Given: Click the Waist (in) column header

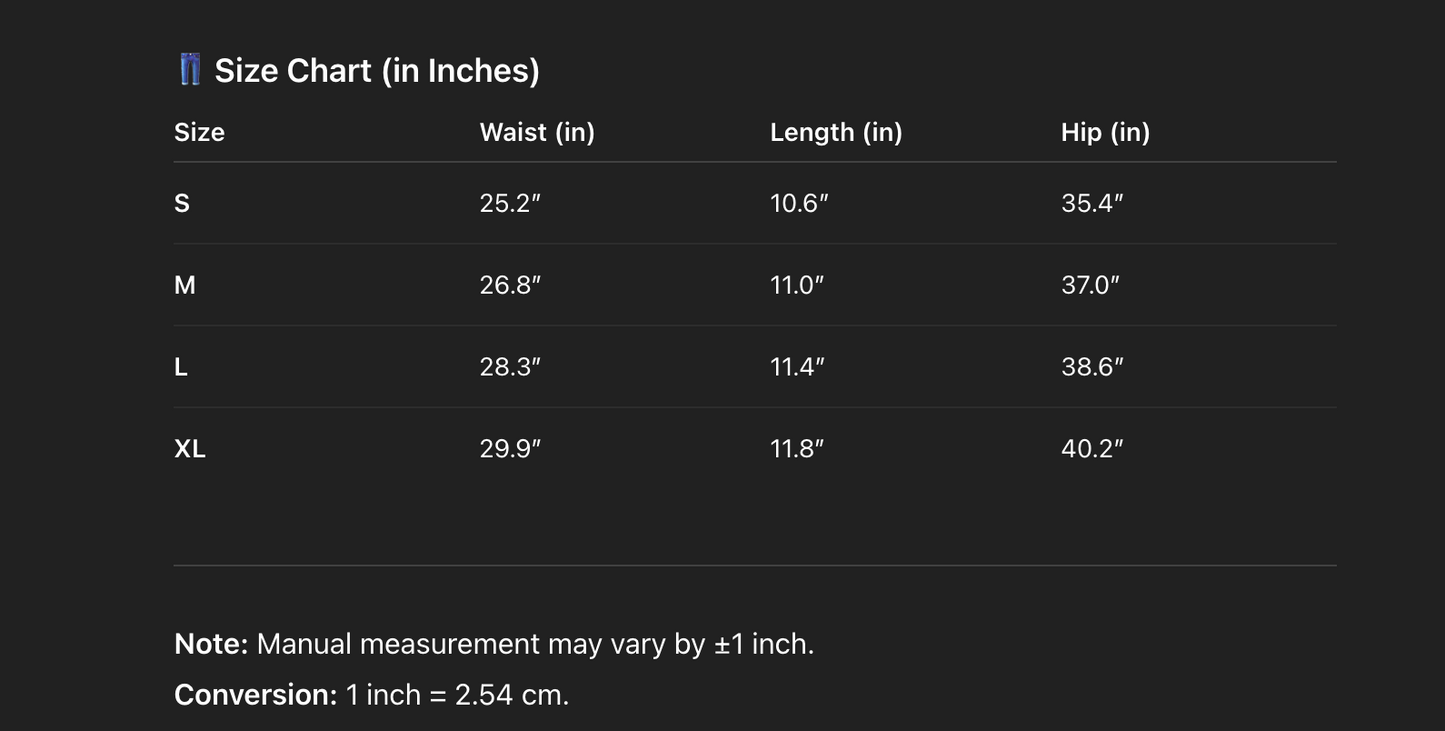Looking at the screenshot, I should click(x=537, y=132).
